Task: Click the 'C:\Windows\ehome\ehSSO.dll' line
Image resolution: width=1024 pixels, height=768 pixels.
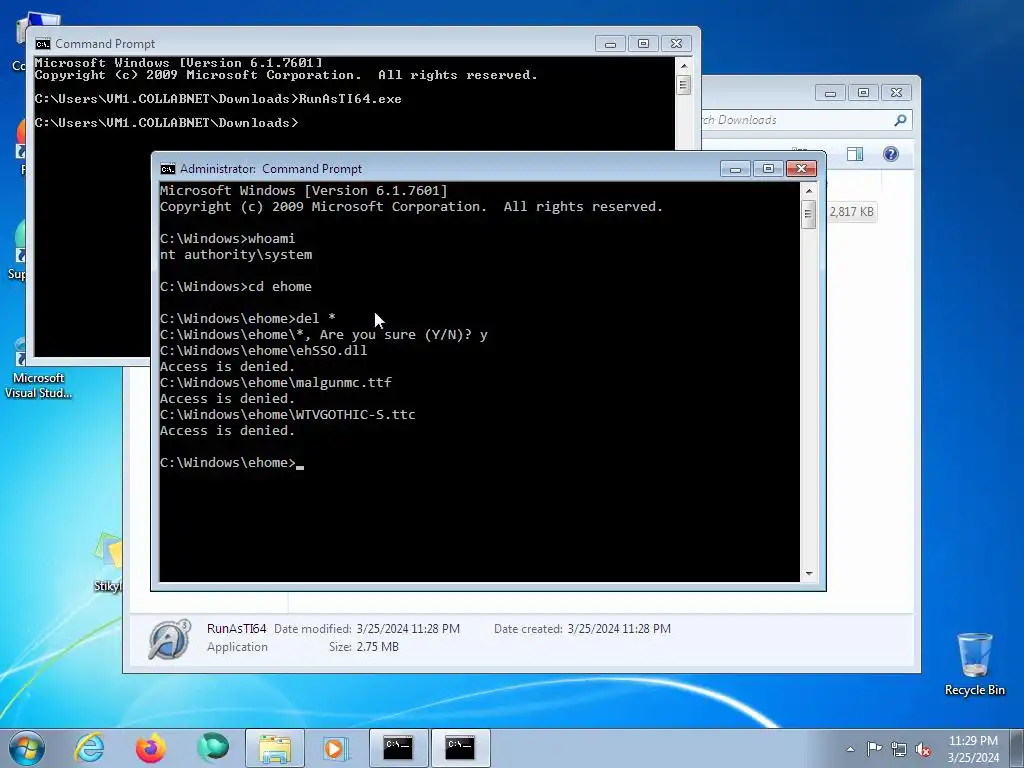Action: (x=264, y=351)
